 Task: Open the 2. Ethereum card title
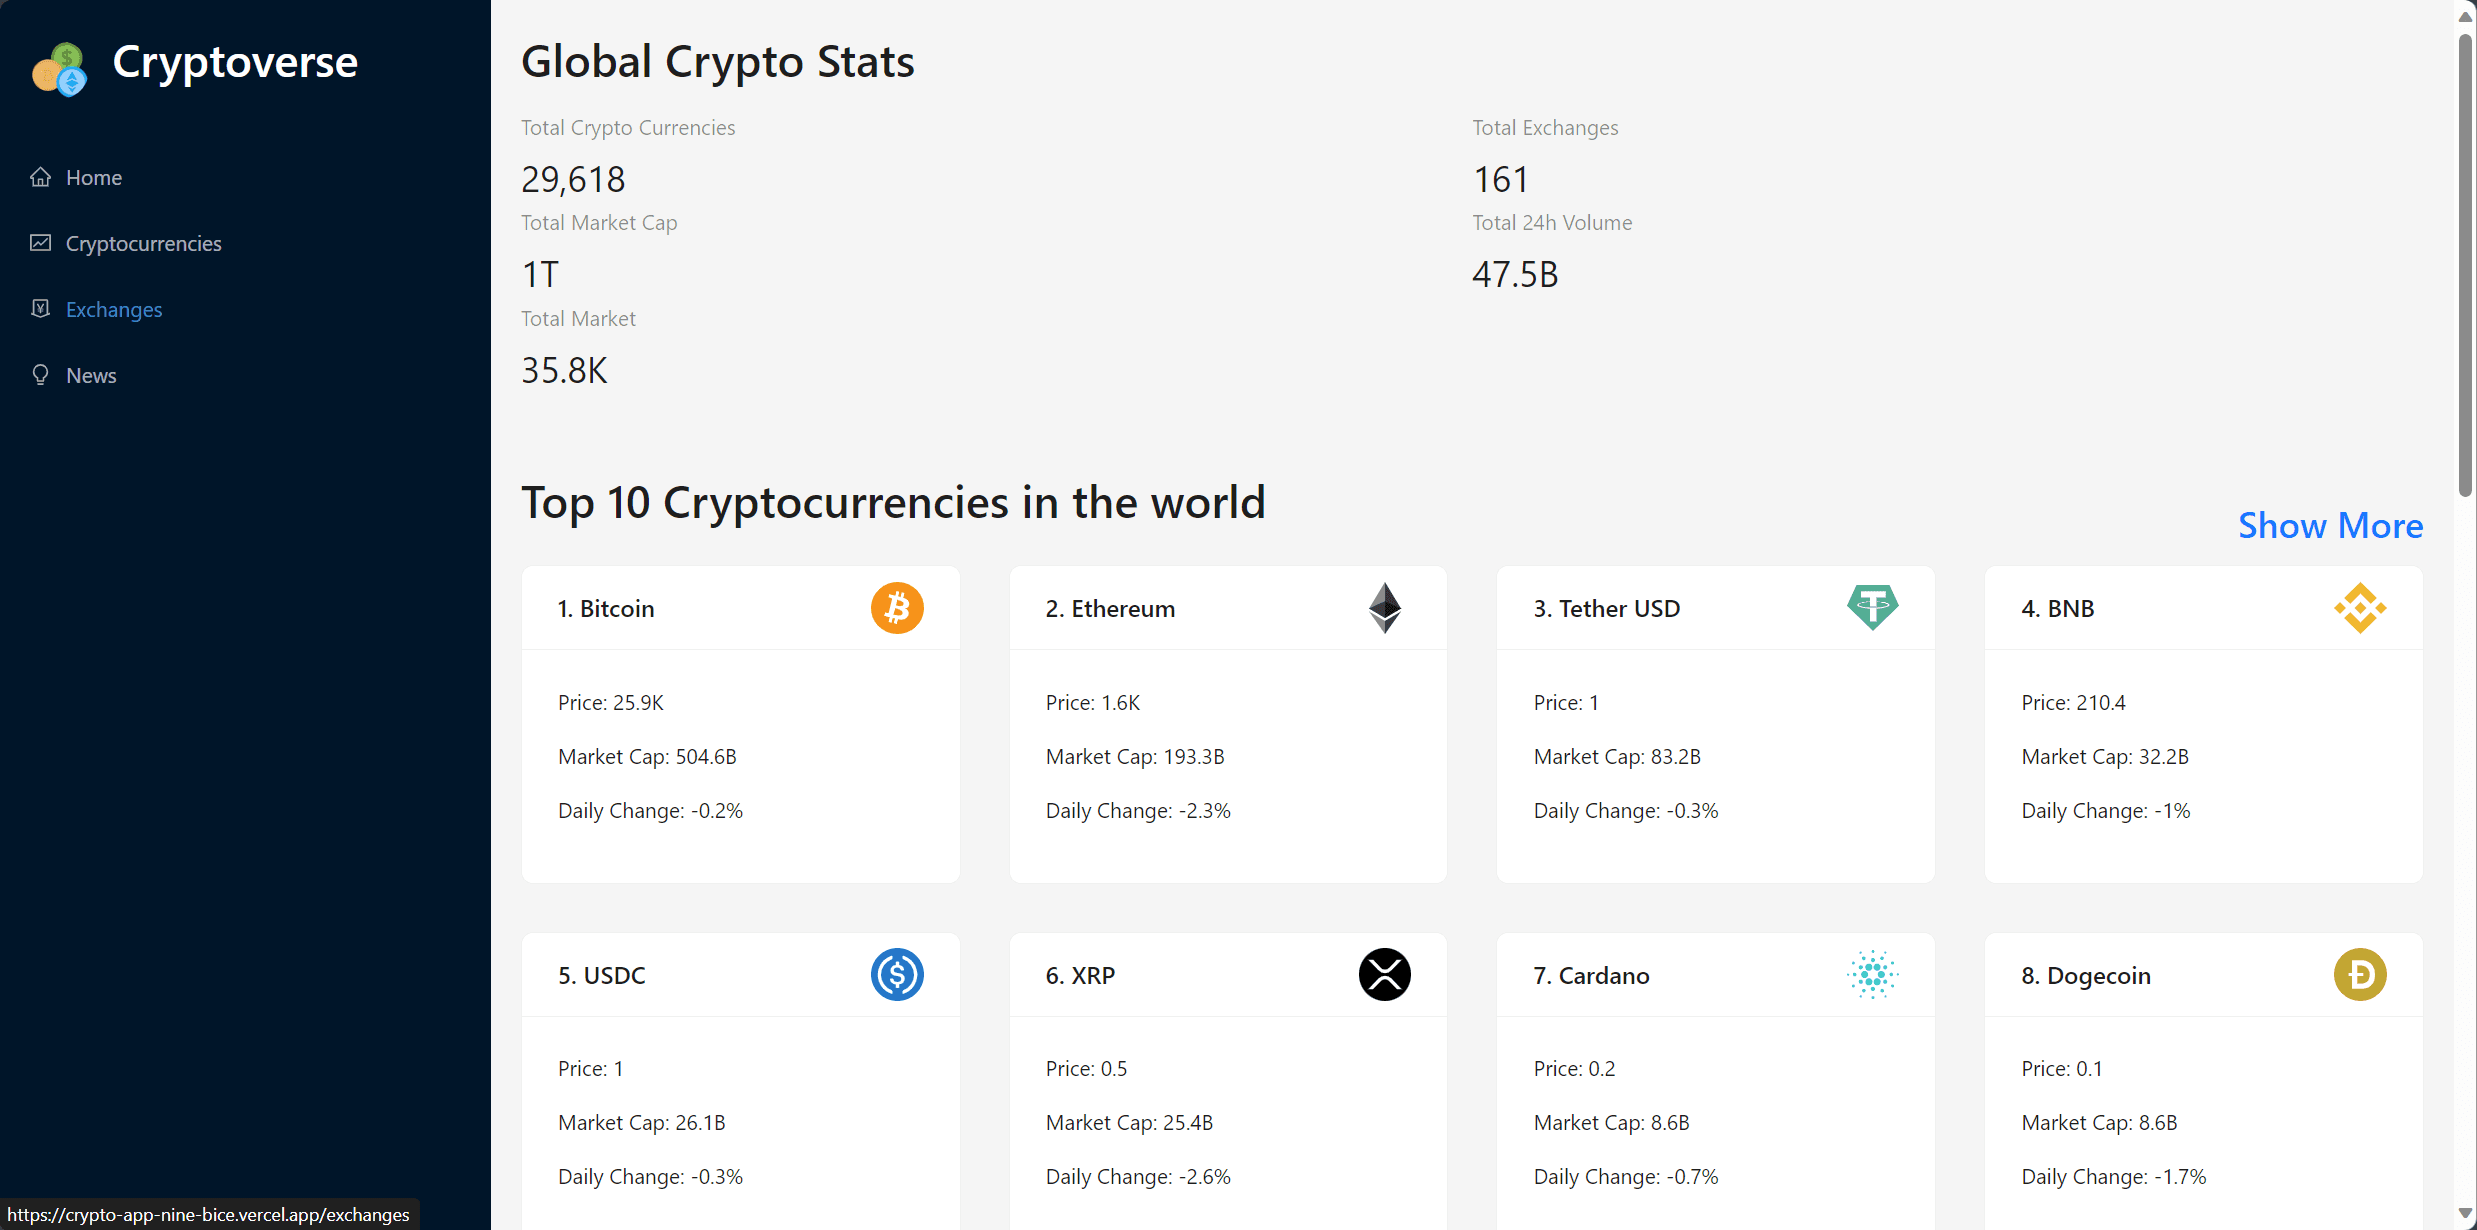1110,608
